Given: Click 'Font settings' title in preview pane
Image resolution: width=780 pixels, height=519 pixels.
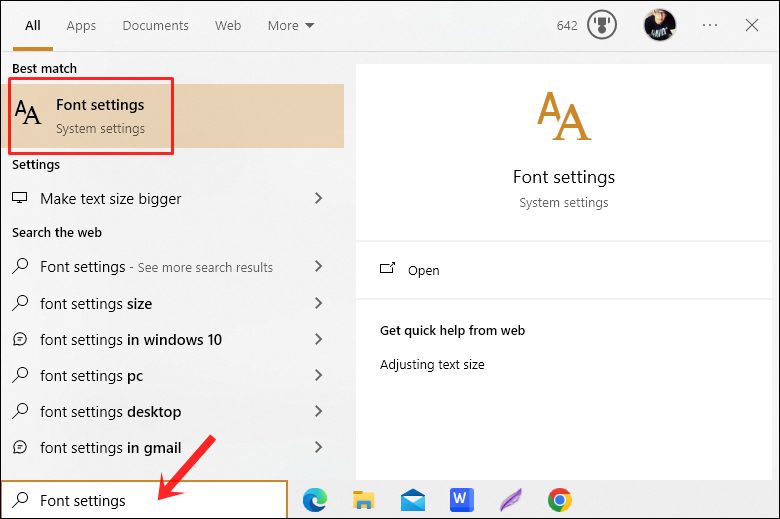Looking at the screenshot, I should [564, 177].
